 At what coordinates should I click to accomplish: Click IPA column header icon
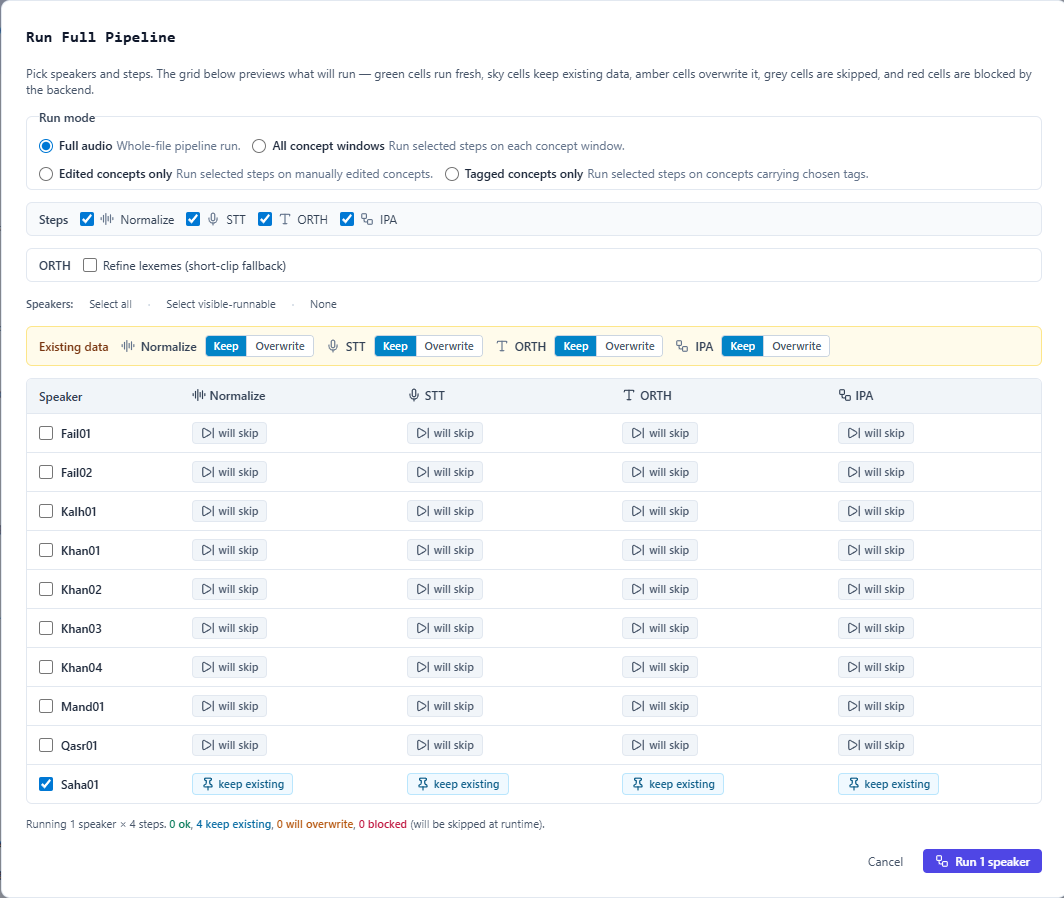(845, 395)
